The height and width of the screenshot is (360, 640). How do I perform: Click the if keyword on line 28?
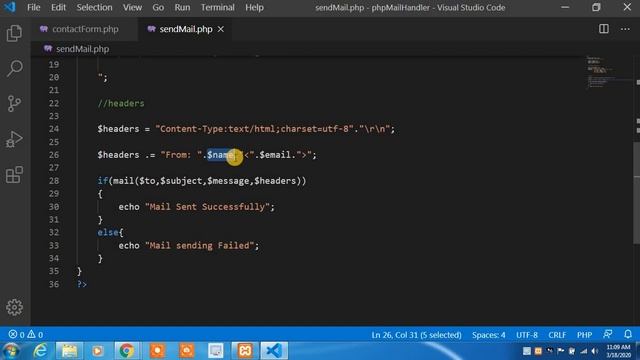point(102,181)
